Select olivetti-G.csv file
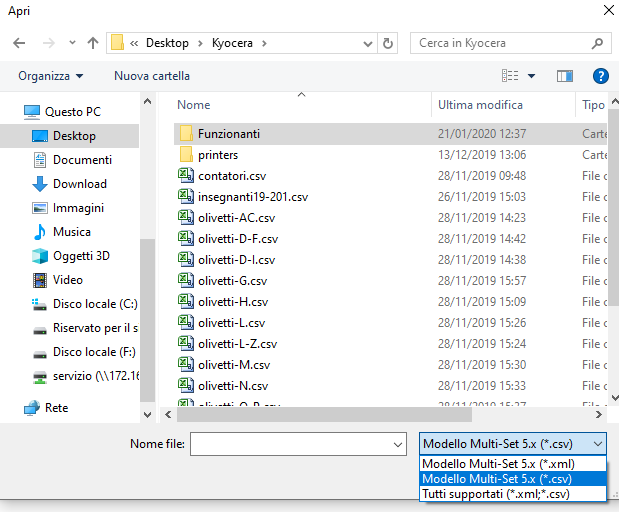The width and height of the screenshot is (619, 512). tap(233, 281)
